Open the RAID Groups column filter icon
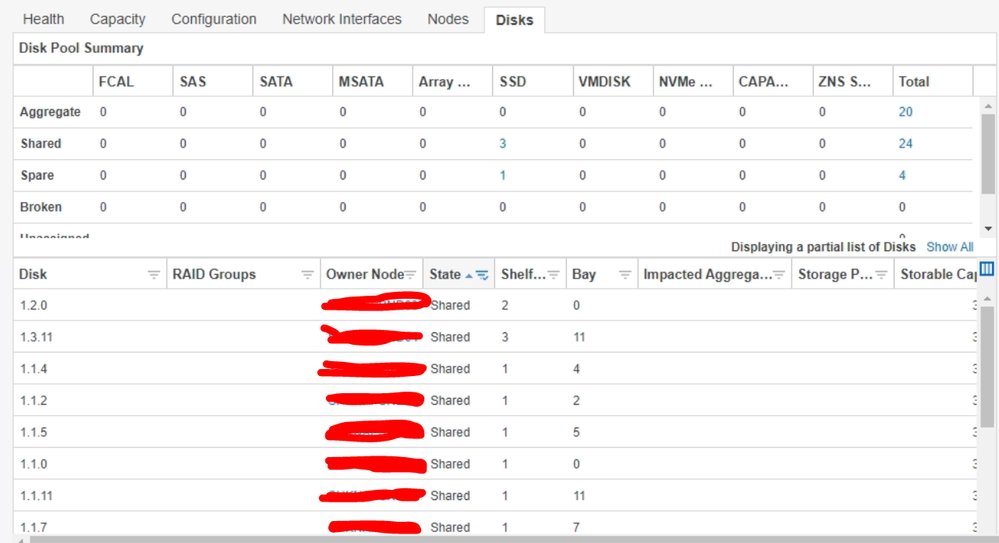The height and width of the screenshot is (543, 999). coord(307,275)
